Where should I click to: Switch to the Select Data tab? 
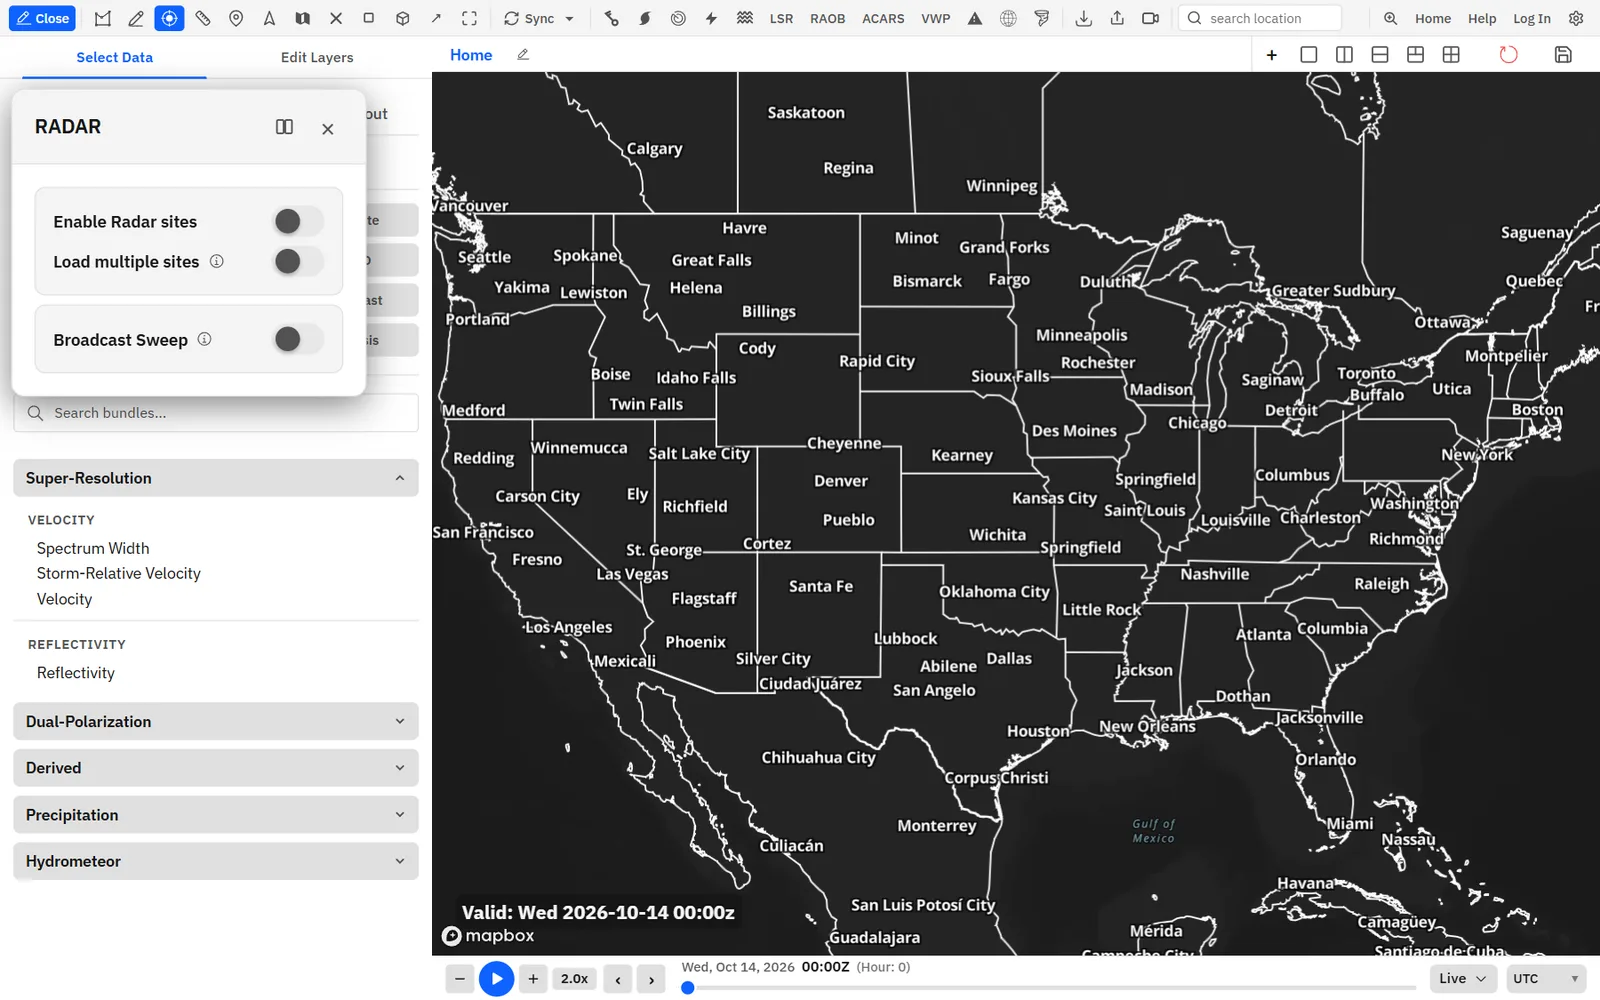coord(115,57)
